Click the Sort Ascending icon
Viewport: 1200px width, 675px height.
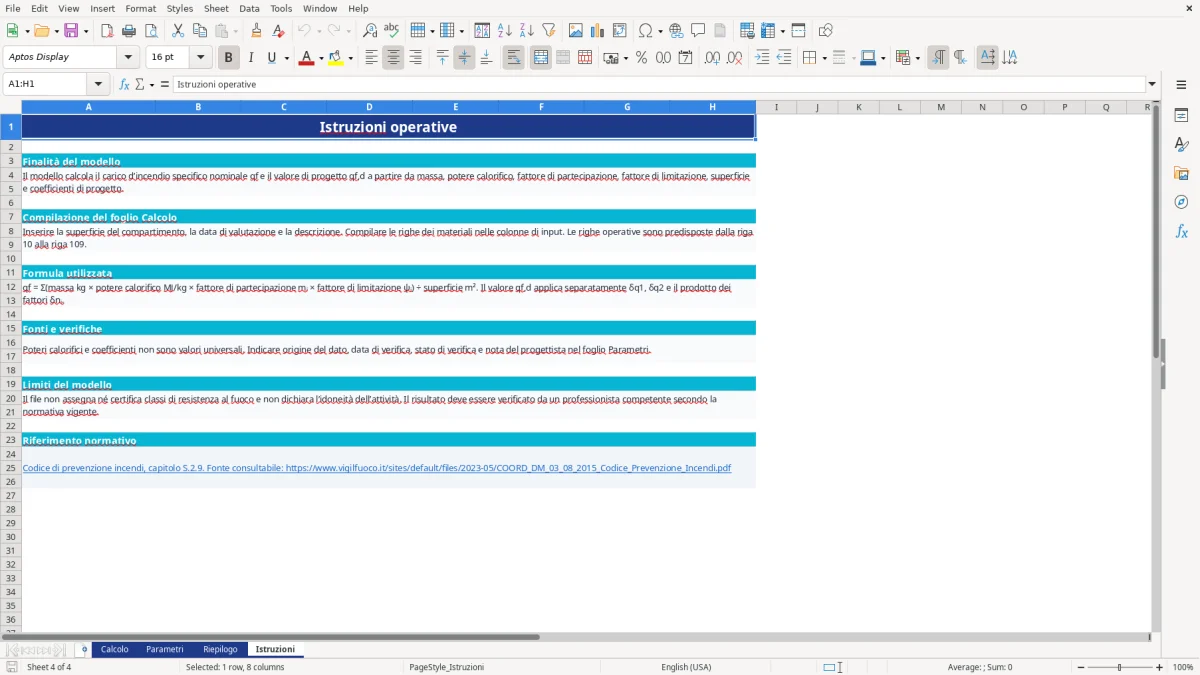[x=504, y=31]
